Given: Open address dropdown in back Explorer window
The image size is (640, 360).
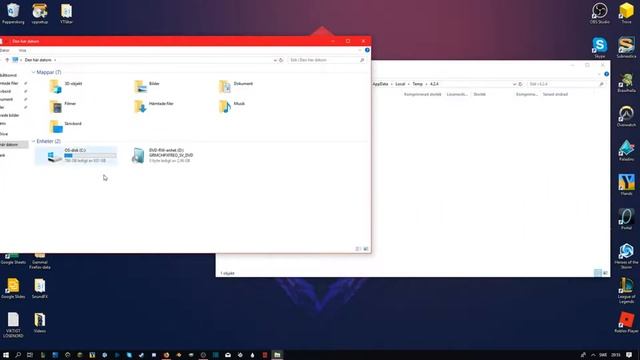Looking at the screenshot, I should click(x=514, y=84).
